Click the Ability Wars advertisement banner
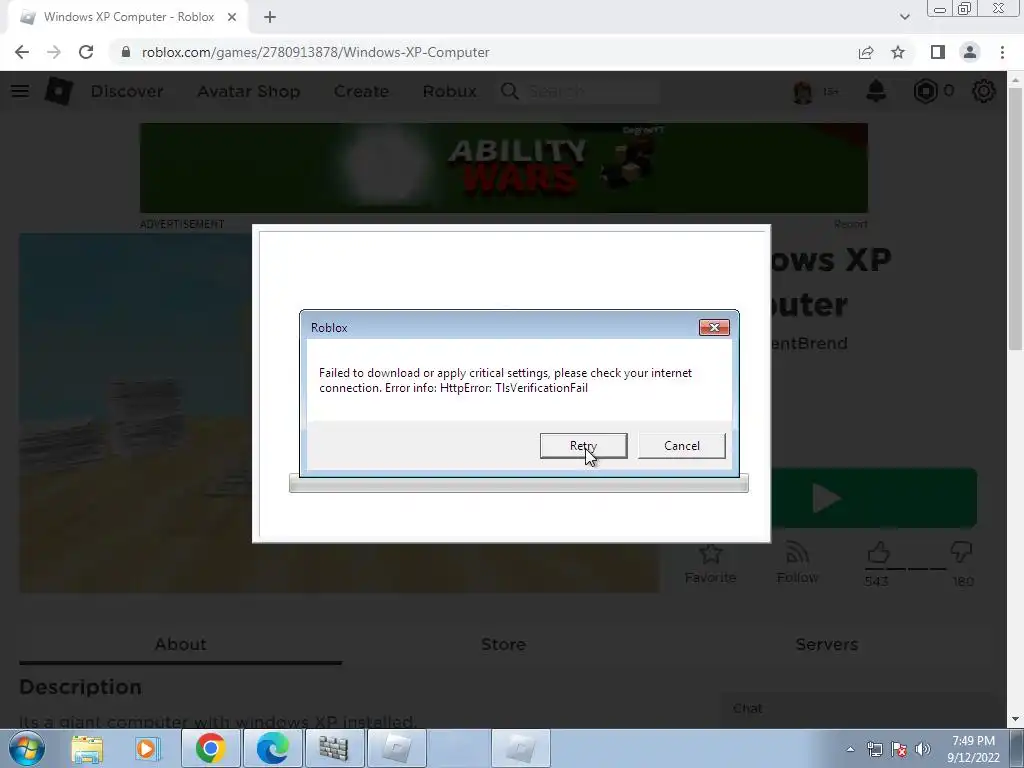This screenshot has height=768, width=1024. 504,168
